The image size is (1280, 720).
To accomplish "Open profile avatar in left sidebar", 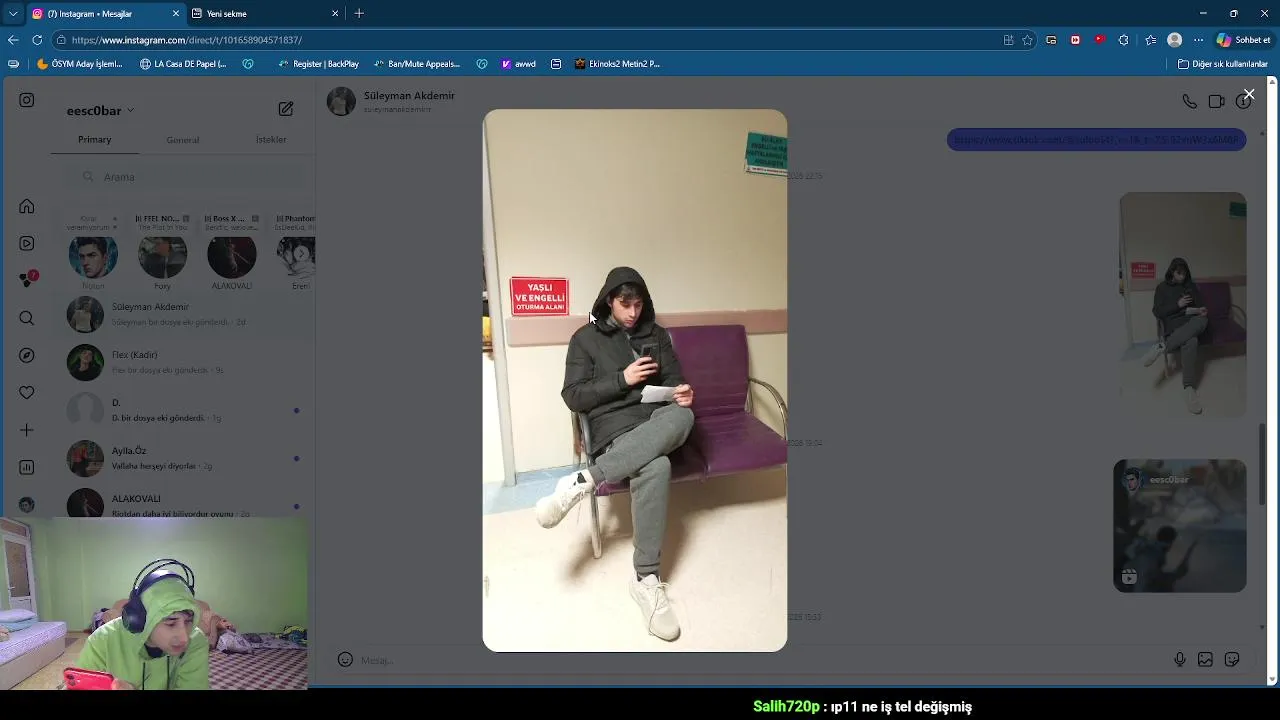I will (27, 505).
